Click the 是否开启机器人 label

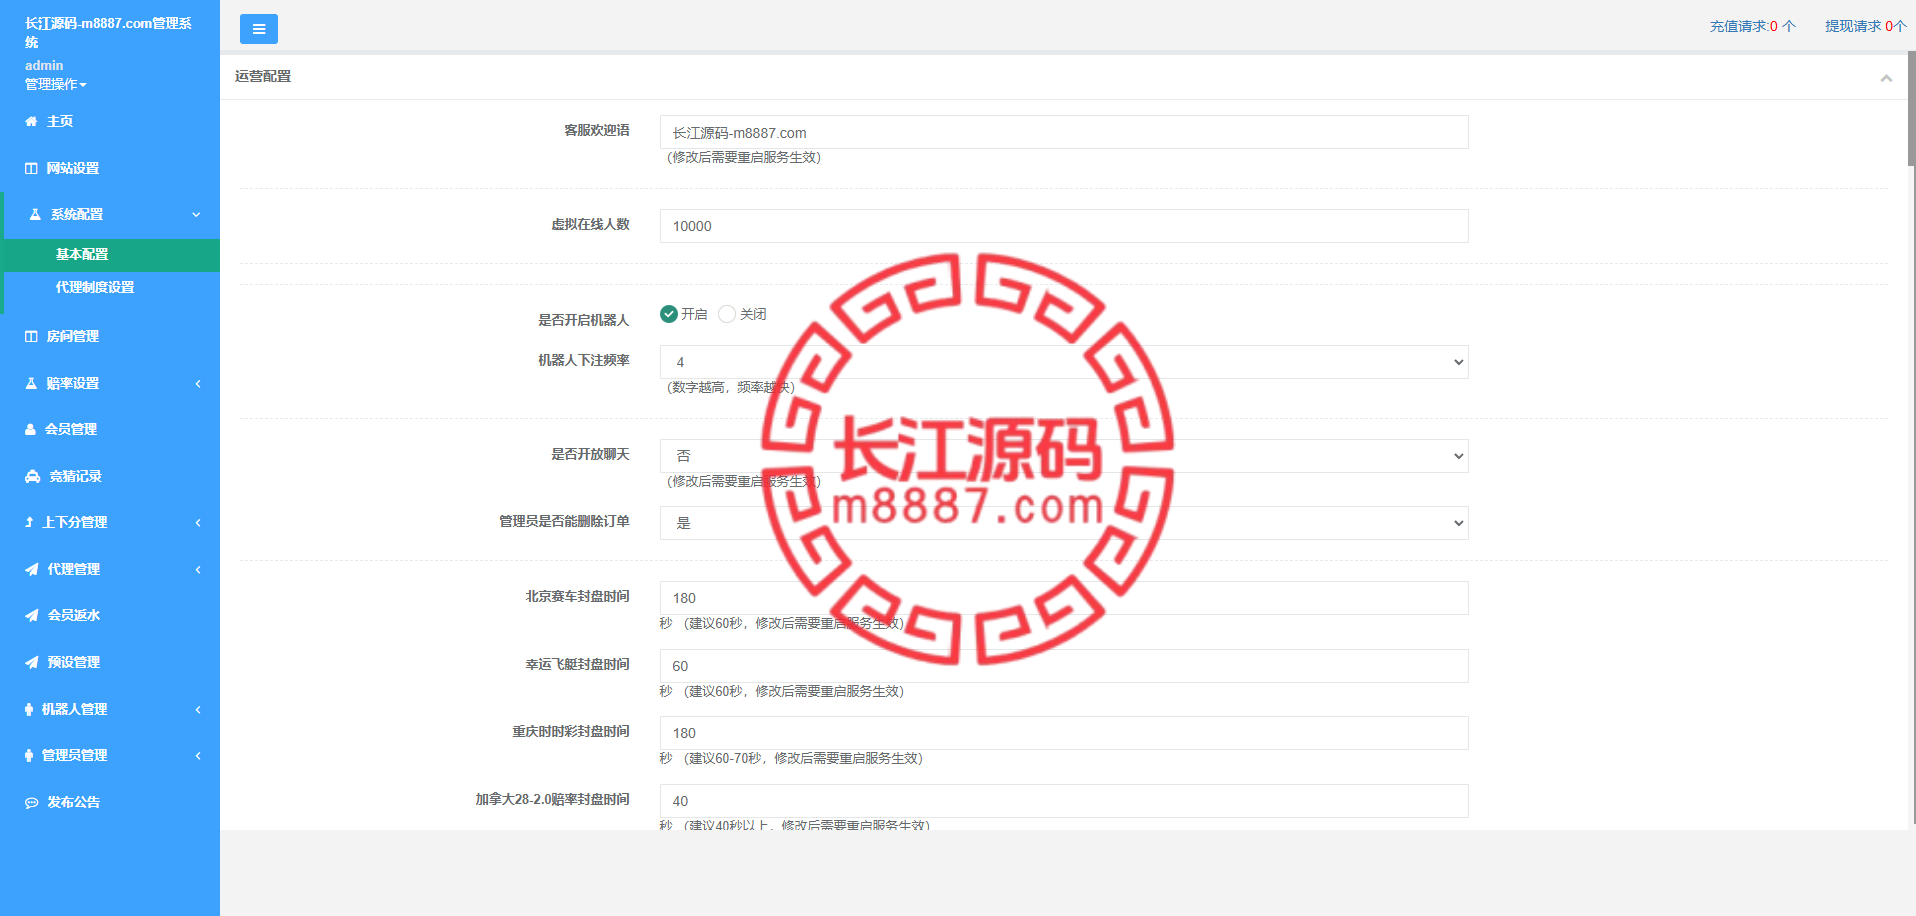point(584,320)
